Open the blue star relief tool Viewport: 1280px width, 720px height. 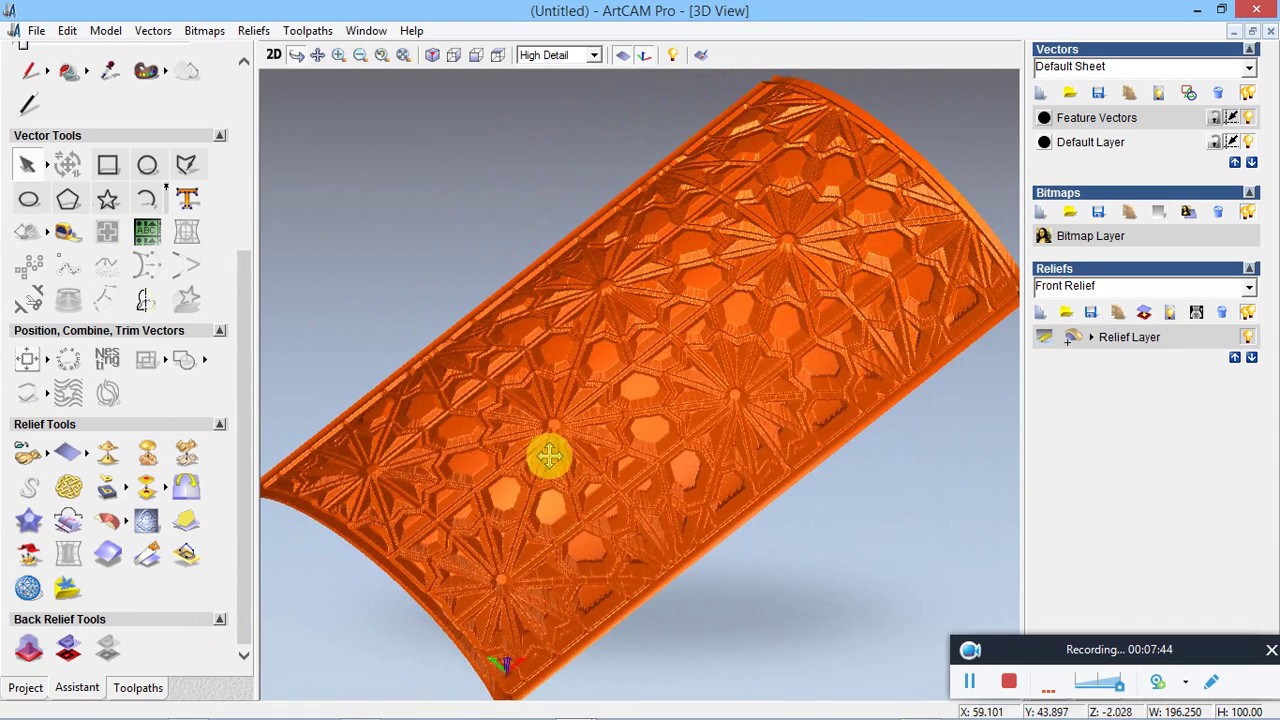point(28,521)
